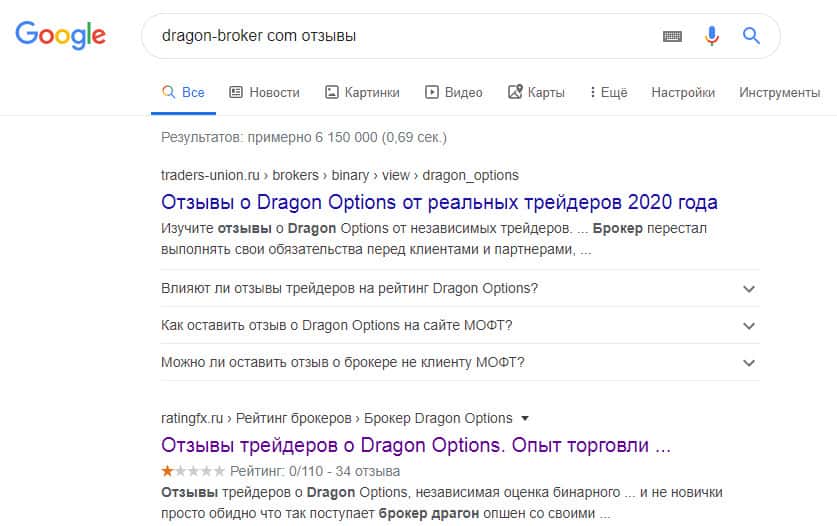Click the Google logo

click(x=60, y=36)
